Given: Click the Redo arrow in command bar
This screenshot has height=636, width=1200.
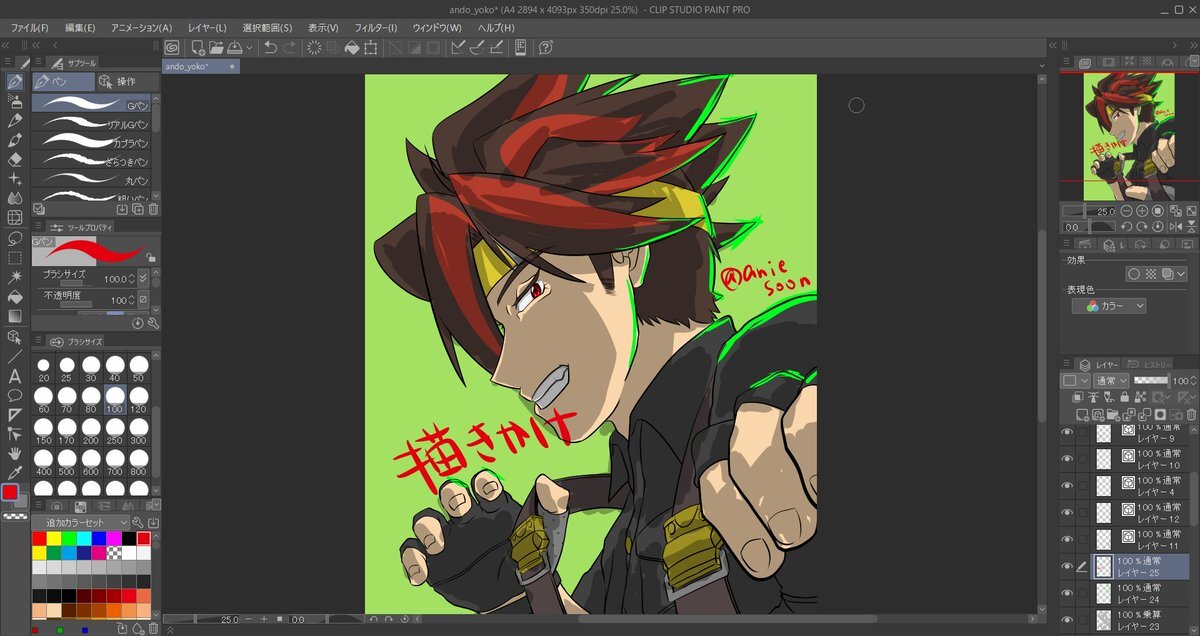Looking at the screenshot, I should [x=289, y=47].
